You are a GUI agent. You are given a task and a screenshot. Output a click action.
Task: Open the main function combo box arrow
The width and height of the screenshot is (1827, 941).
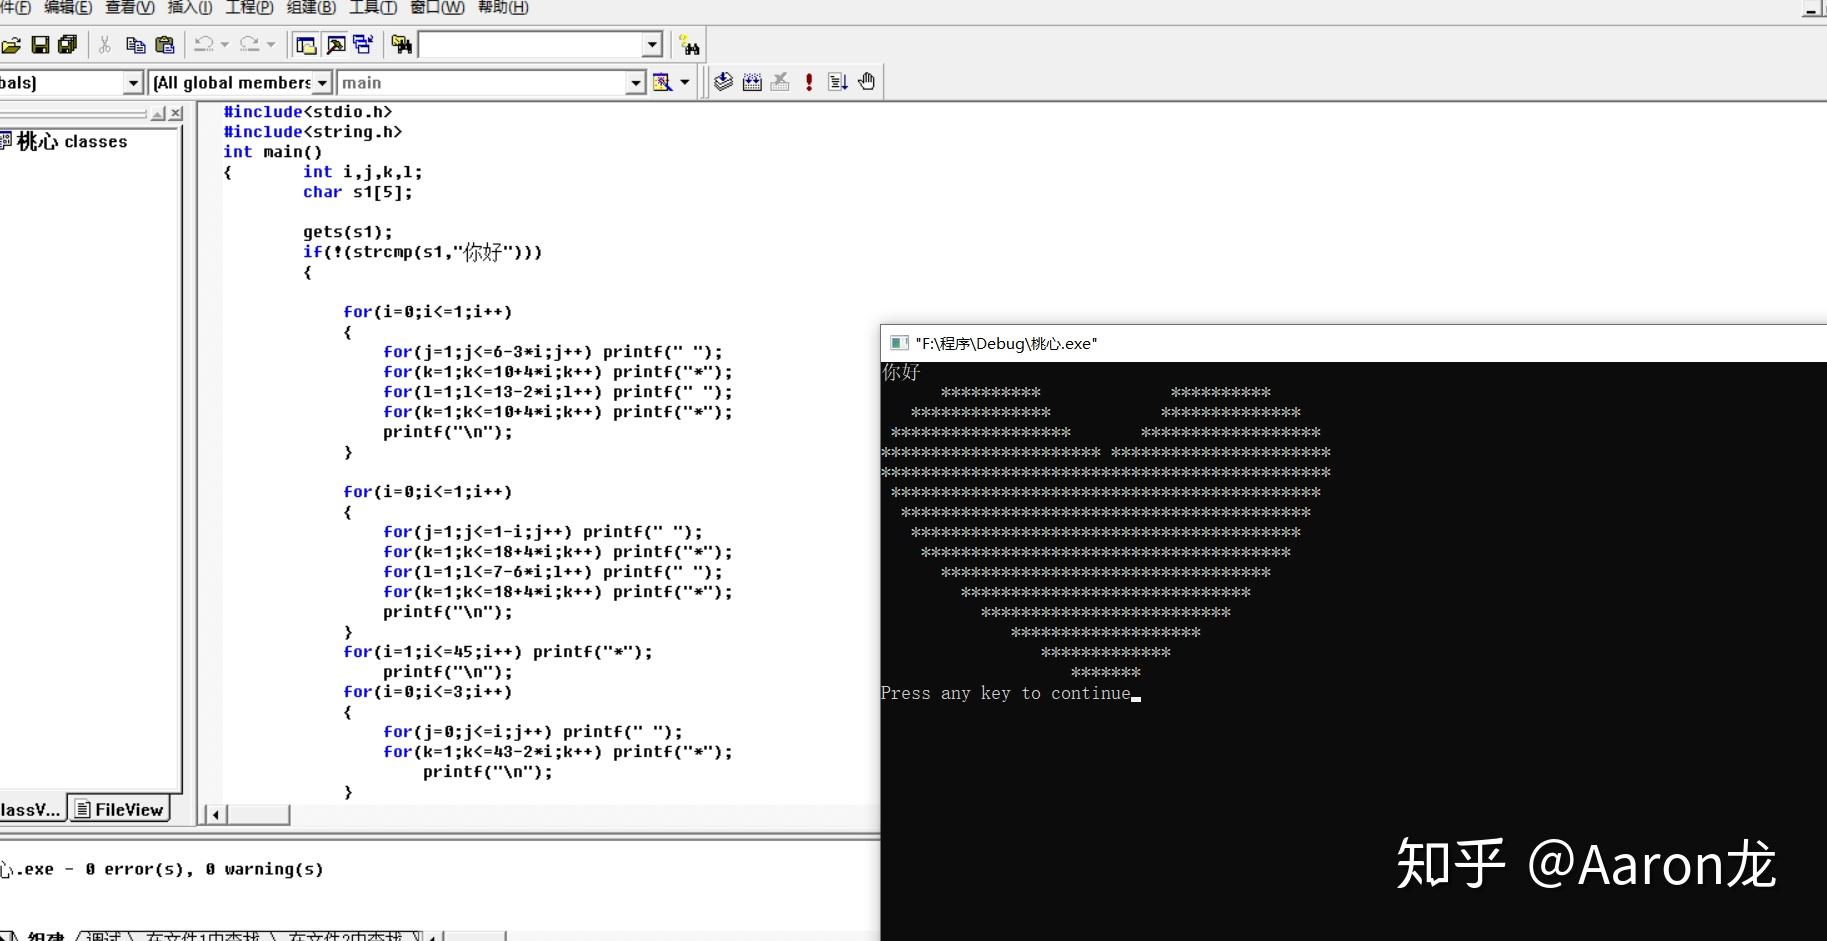click(x=635, y=83)
